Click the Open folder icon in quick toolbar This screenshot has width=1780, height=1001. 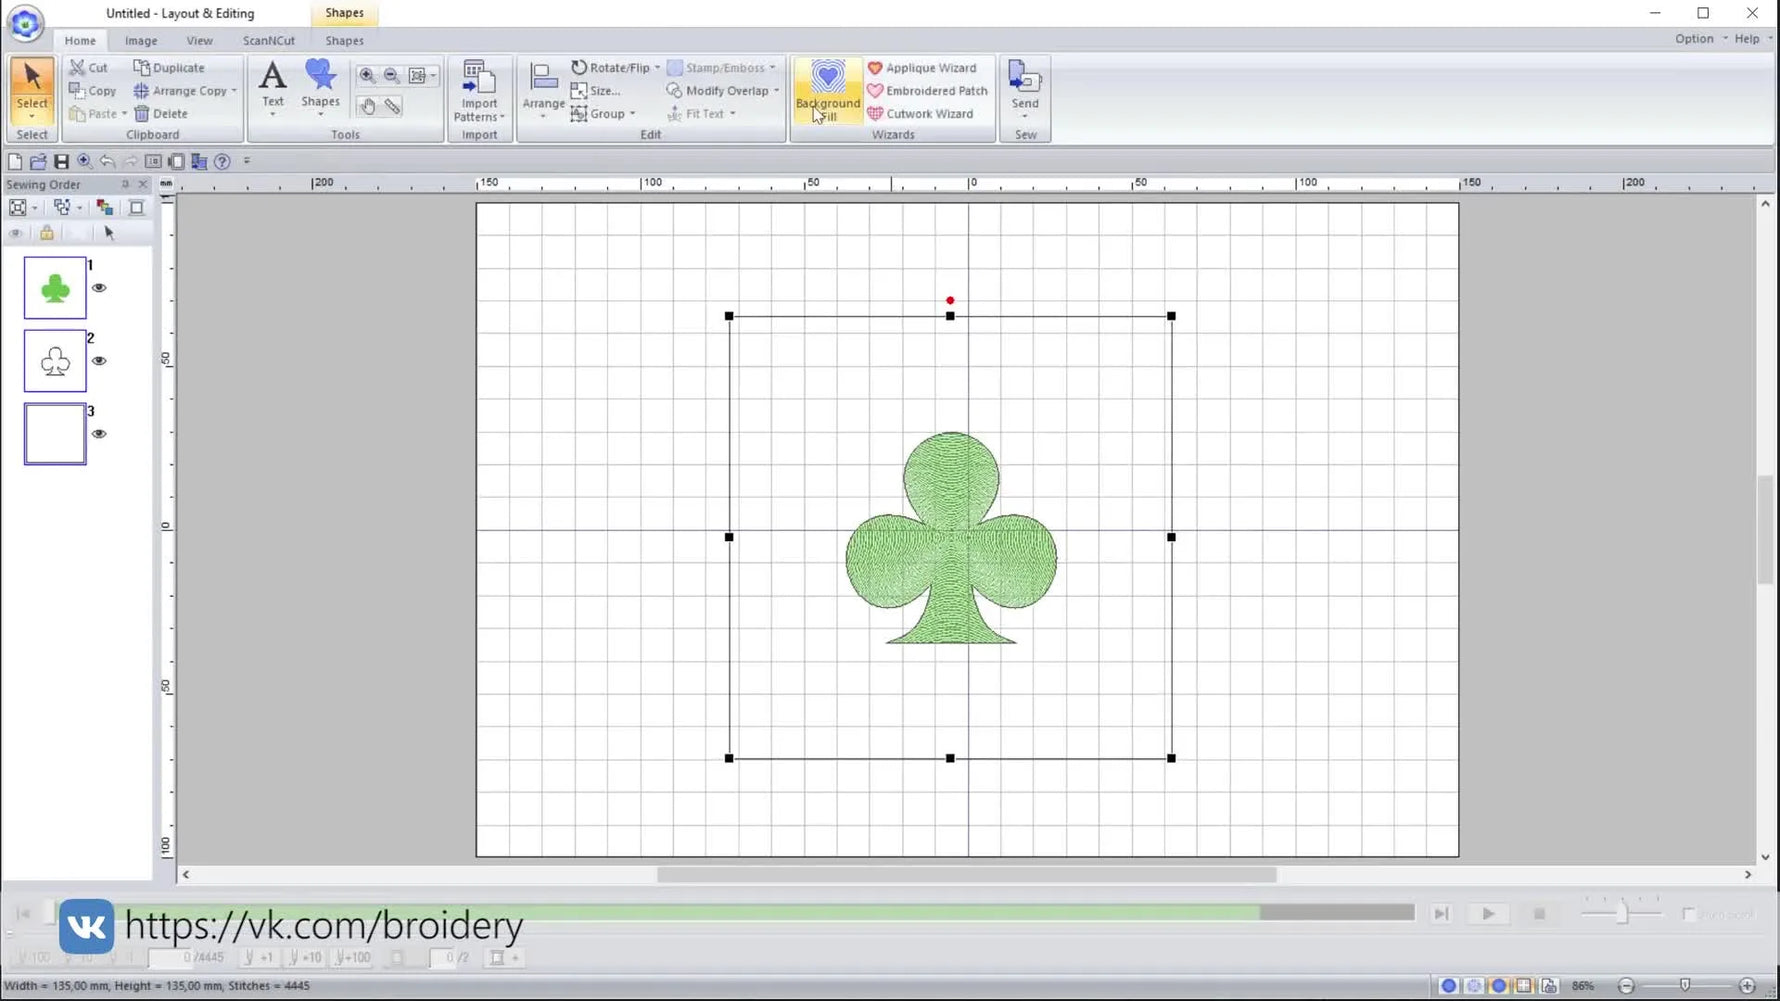[x=38, y=161]
